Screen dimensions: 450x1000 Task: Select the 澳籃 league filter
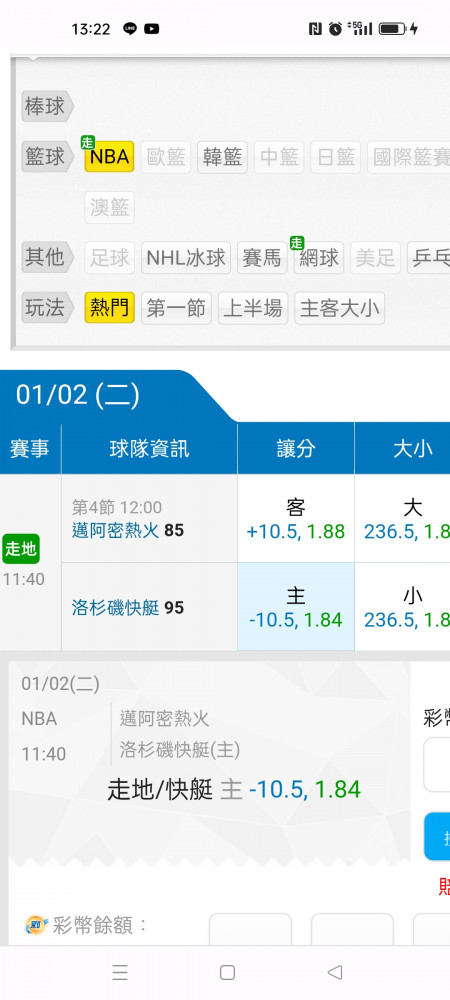(x=110, y=207)
